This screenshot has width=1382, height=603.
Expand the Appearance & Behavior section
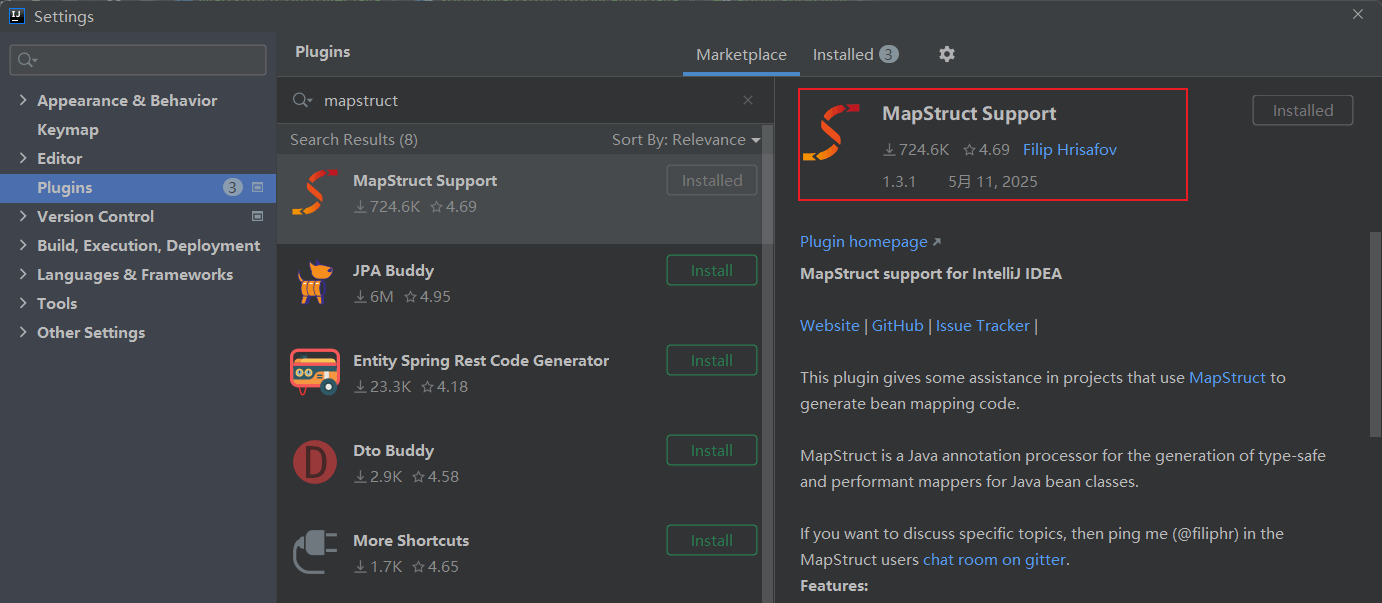(x=23, y=100)
